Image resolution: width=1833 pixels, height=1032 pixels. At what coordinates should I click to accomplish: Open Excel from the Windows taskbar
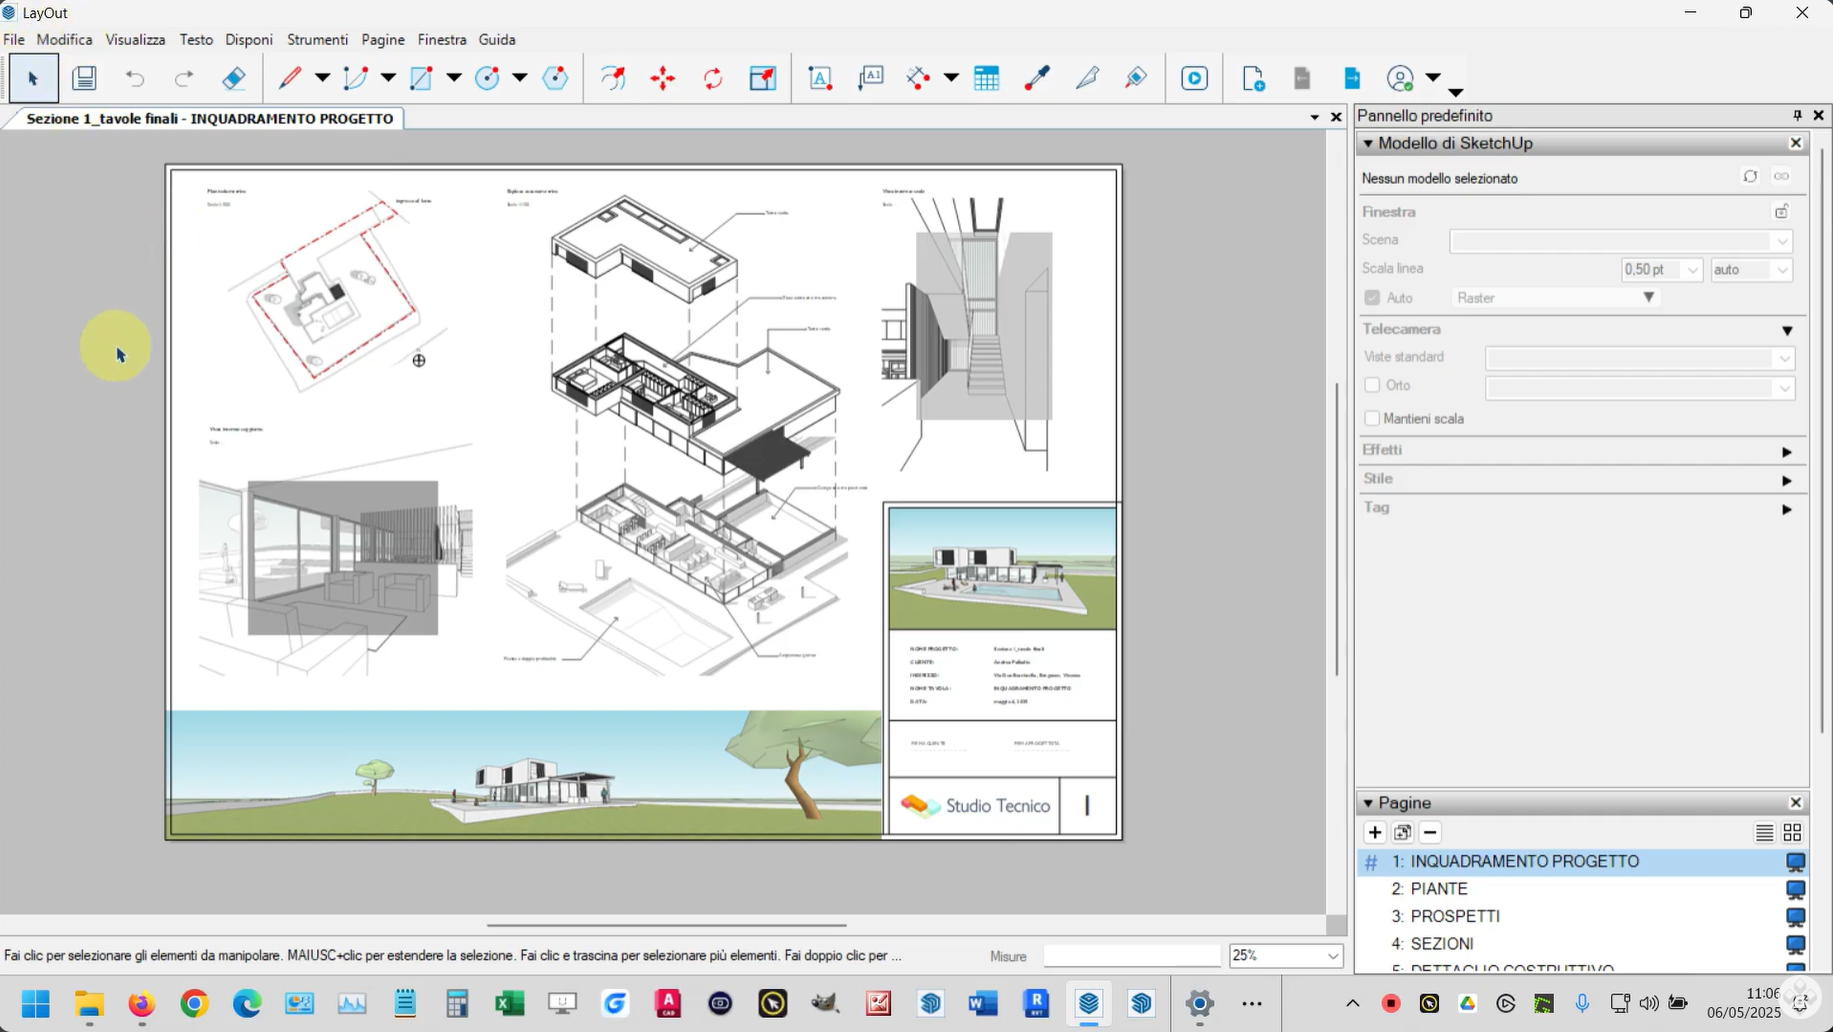pyautogui.click(x=510, y=1003)
